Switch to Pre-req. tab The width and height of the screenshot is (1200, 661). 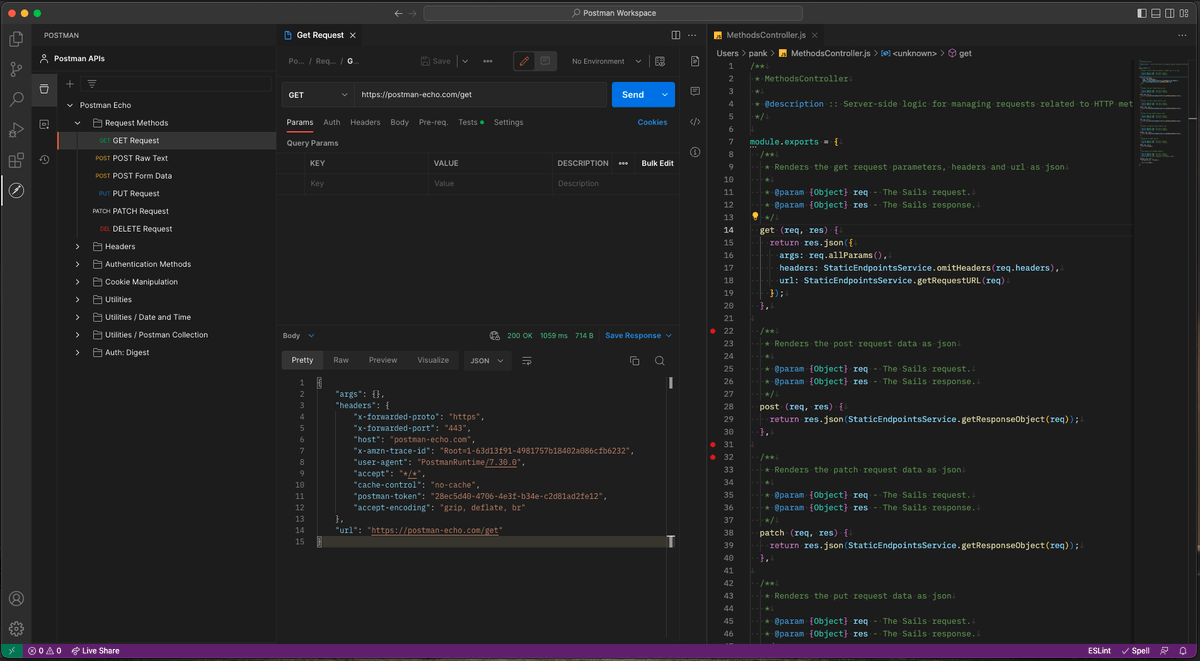point(433,122)
